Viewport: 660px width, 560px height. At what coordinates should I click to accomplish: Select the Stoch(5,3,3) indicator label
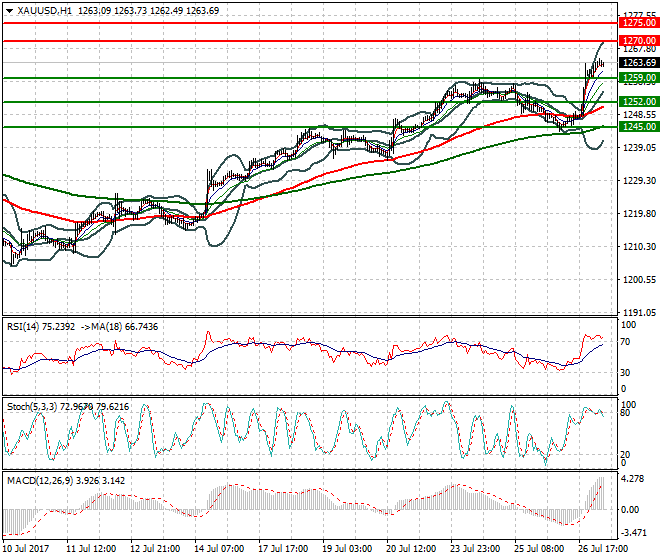(x=68, y=407)
